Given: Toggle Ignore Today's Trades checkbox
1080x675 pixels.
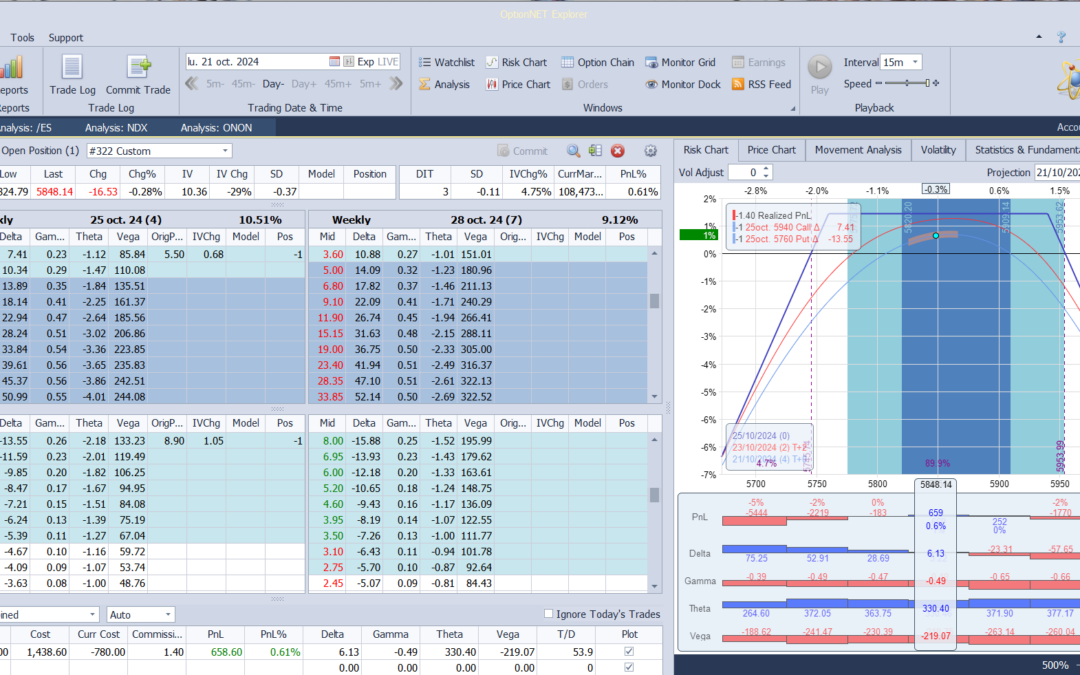Looking at the screenshot, I should click(548, 614).
